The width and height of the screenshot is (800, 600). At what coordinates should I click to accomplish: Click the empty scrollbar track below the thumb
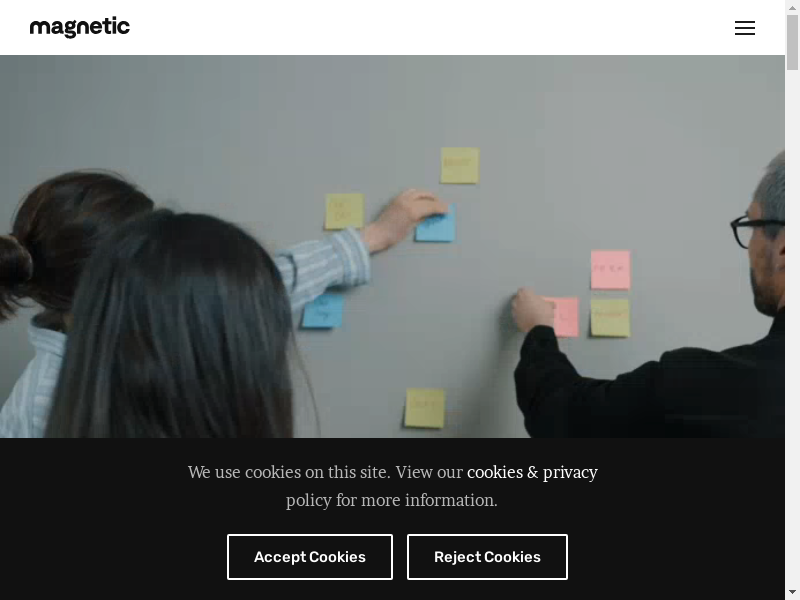[792, 327]
